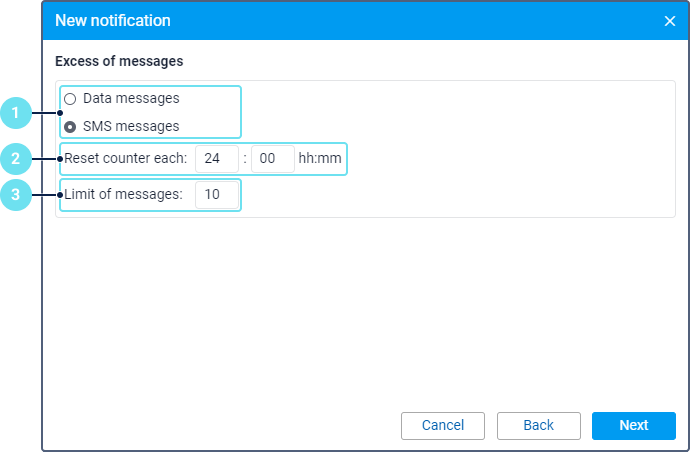
Task: Click the numbered callout badge 1
Action: [17, 113]
